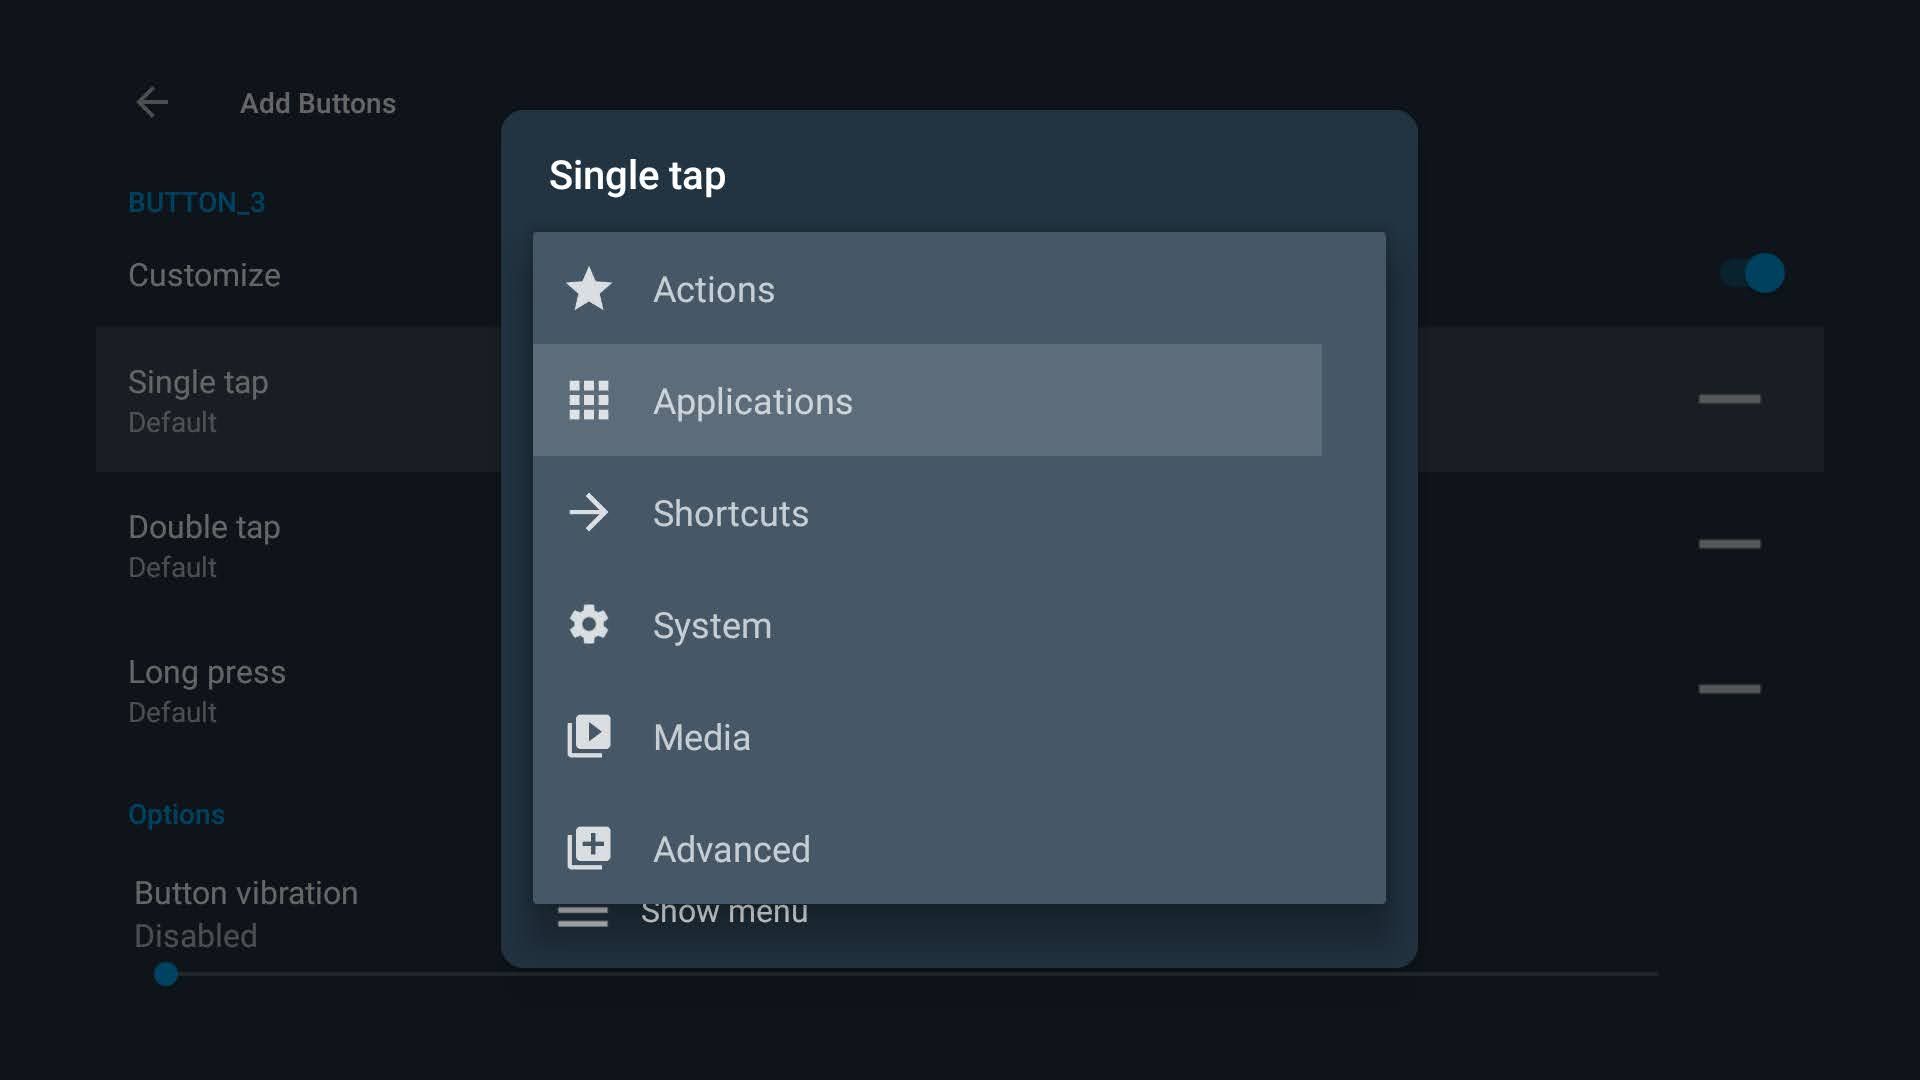Open Double tap settings
The image size is (1920, 1080).
(300, 543)
